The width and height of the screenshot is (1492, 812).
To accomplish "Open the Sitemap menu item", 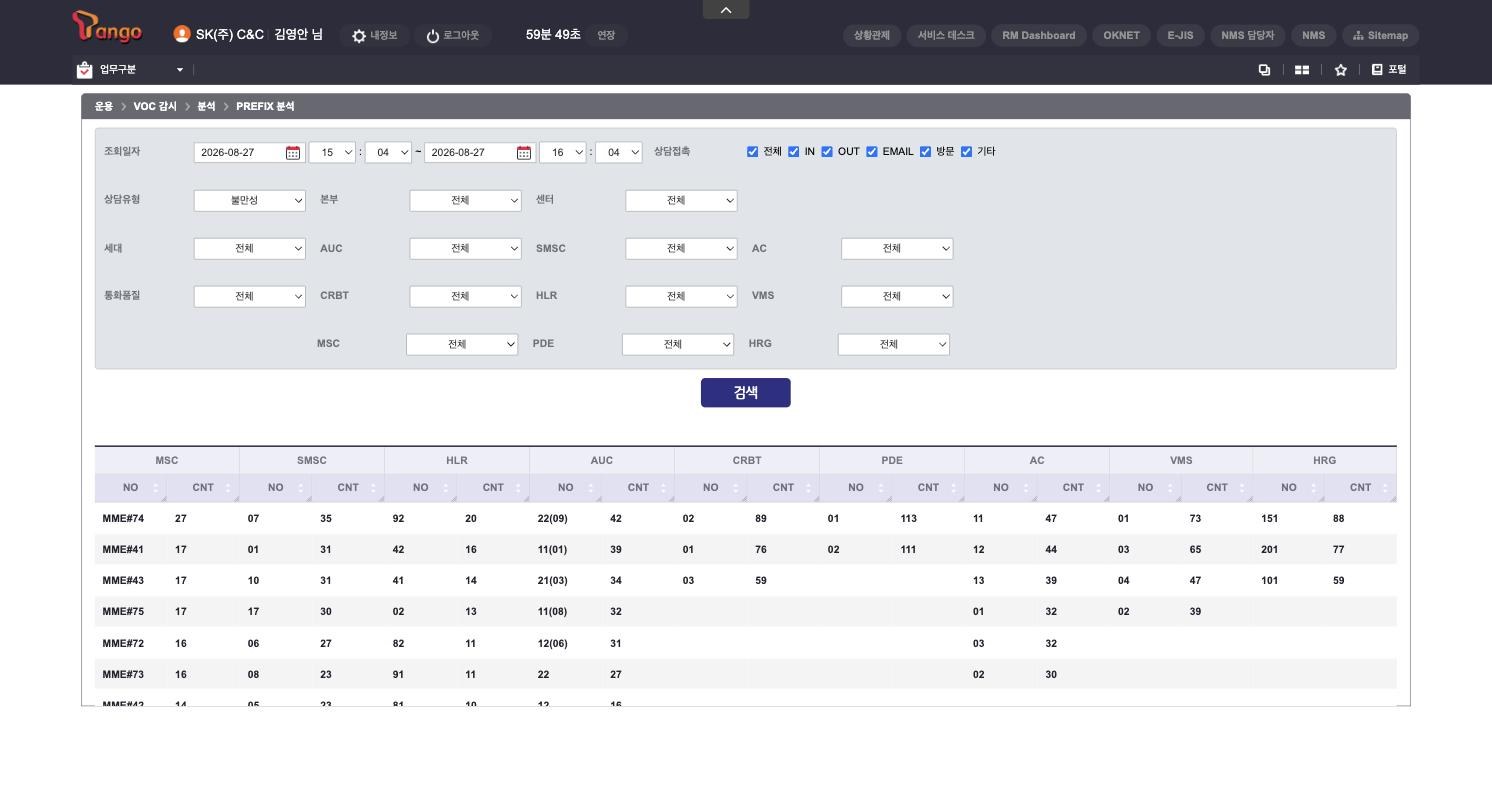I will [1380, 35].
